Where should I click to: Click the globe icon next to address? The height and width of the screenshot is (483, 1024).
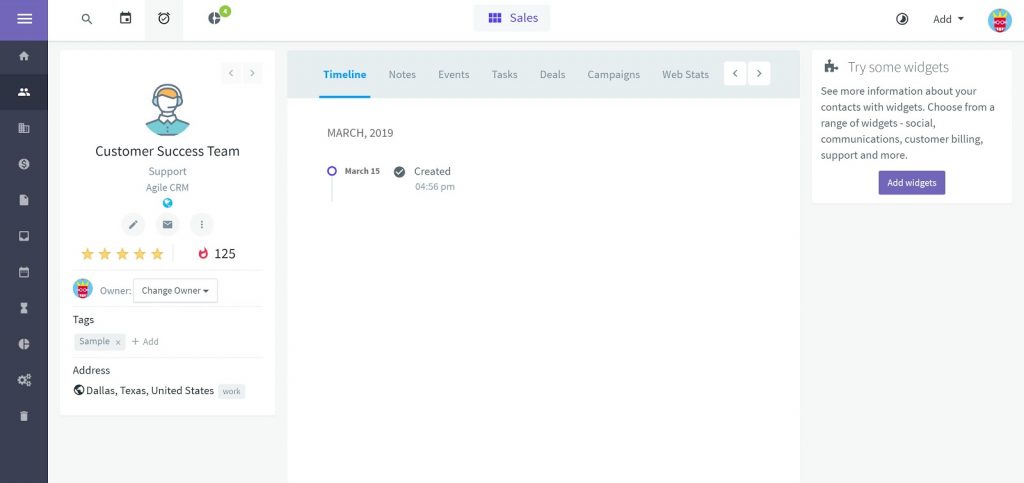(79, 390)
